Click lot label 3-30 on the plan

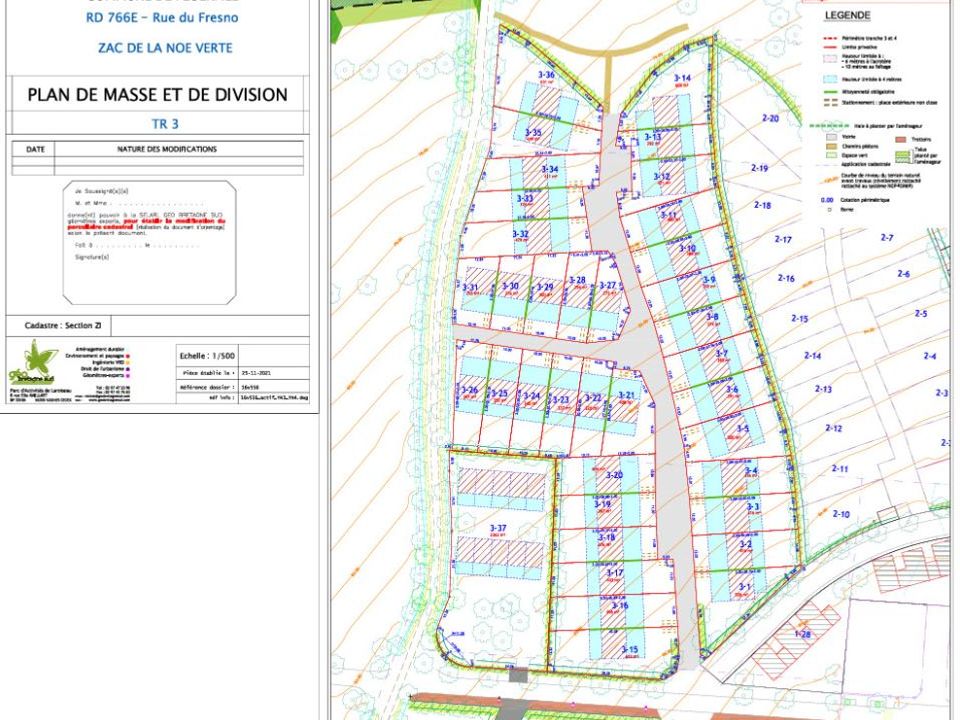click(511, 286)
